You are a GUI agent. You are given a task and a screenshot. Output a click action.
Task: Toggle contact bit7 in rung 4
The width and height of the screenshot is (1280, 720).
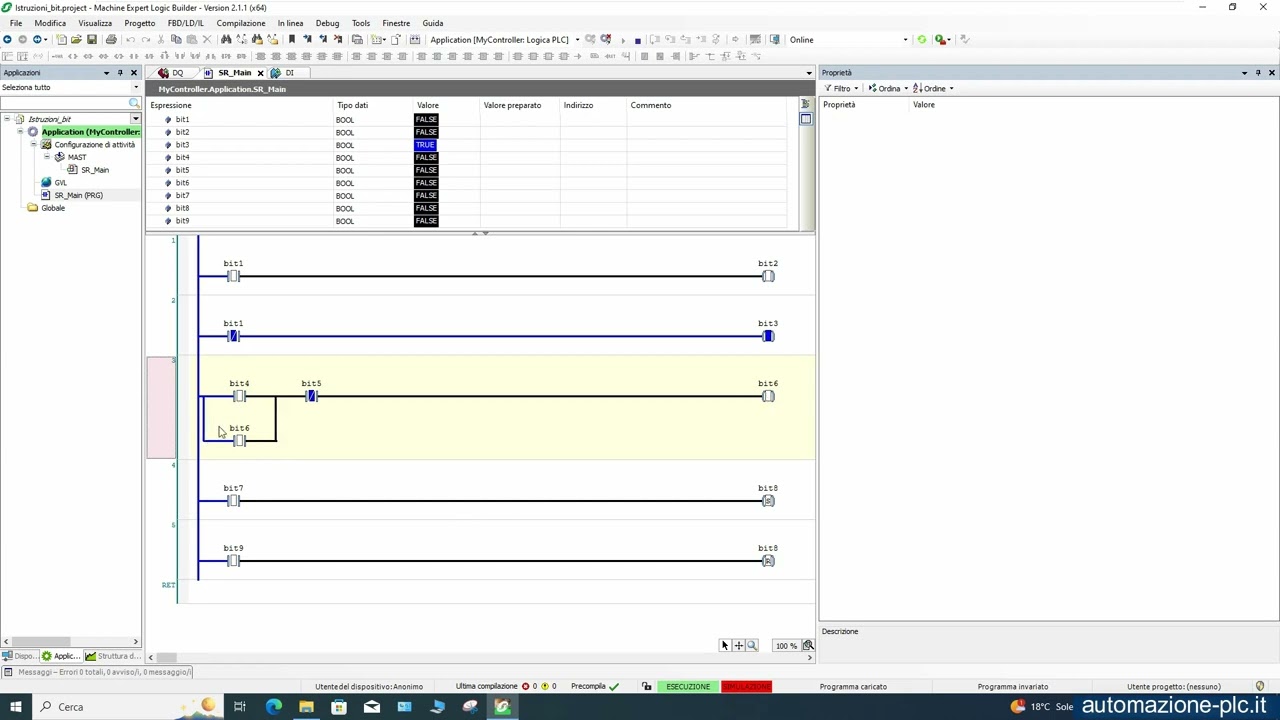click(x=233, y=501)
